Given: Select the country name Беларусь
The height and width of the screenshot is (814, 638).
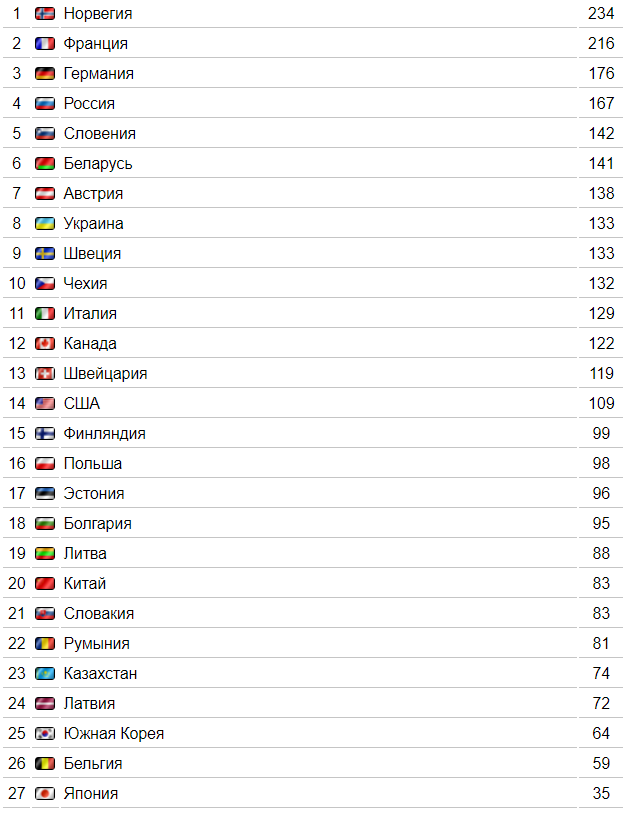Looking at the screenshot, I should tap(98, 164).
